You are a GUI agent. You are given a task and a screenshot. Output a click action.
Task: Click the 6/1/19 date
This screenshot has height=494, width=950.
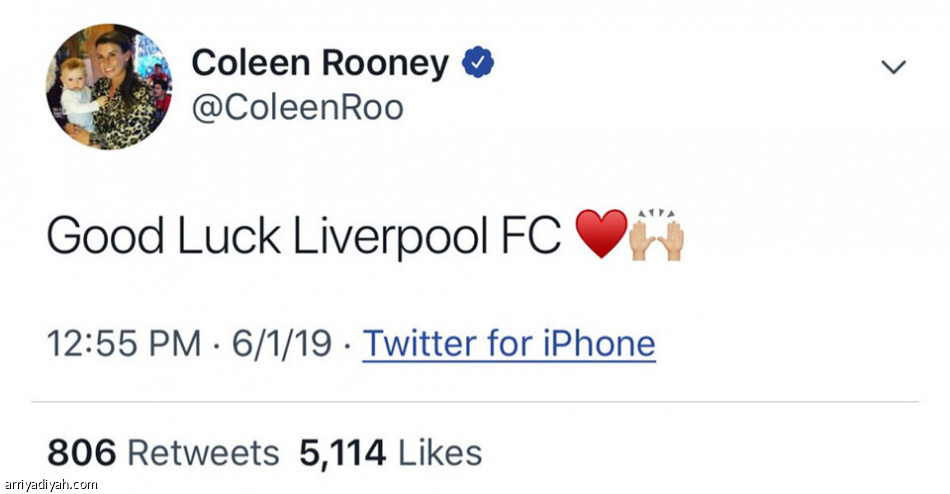pyautogui.click(x=282, y=344)
